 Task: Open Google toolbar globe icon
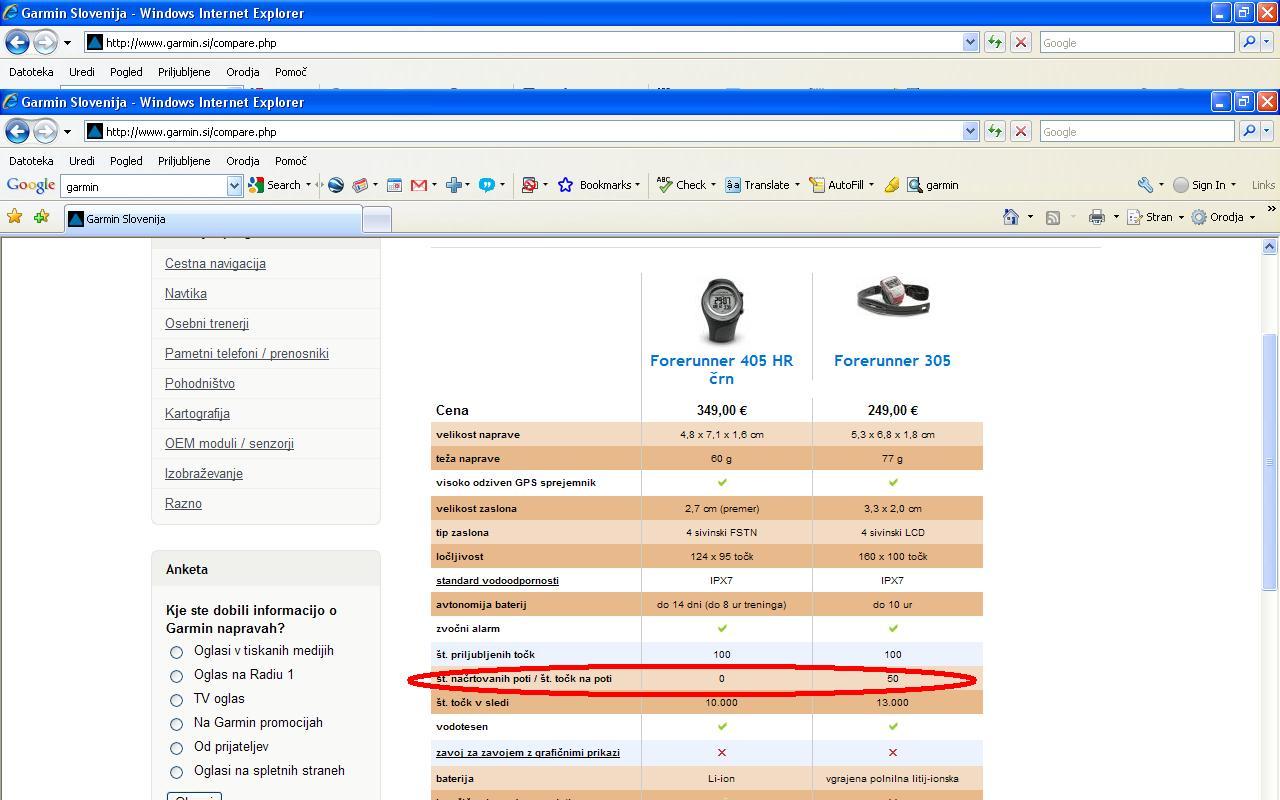pyautogui.click(x=336, y=185)
